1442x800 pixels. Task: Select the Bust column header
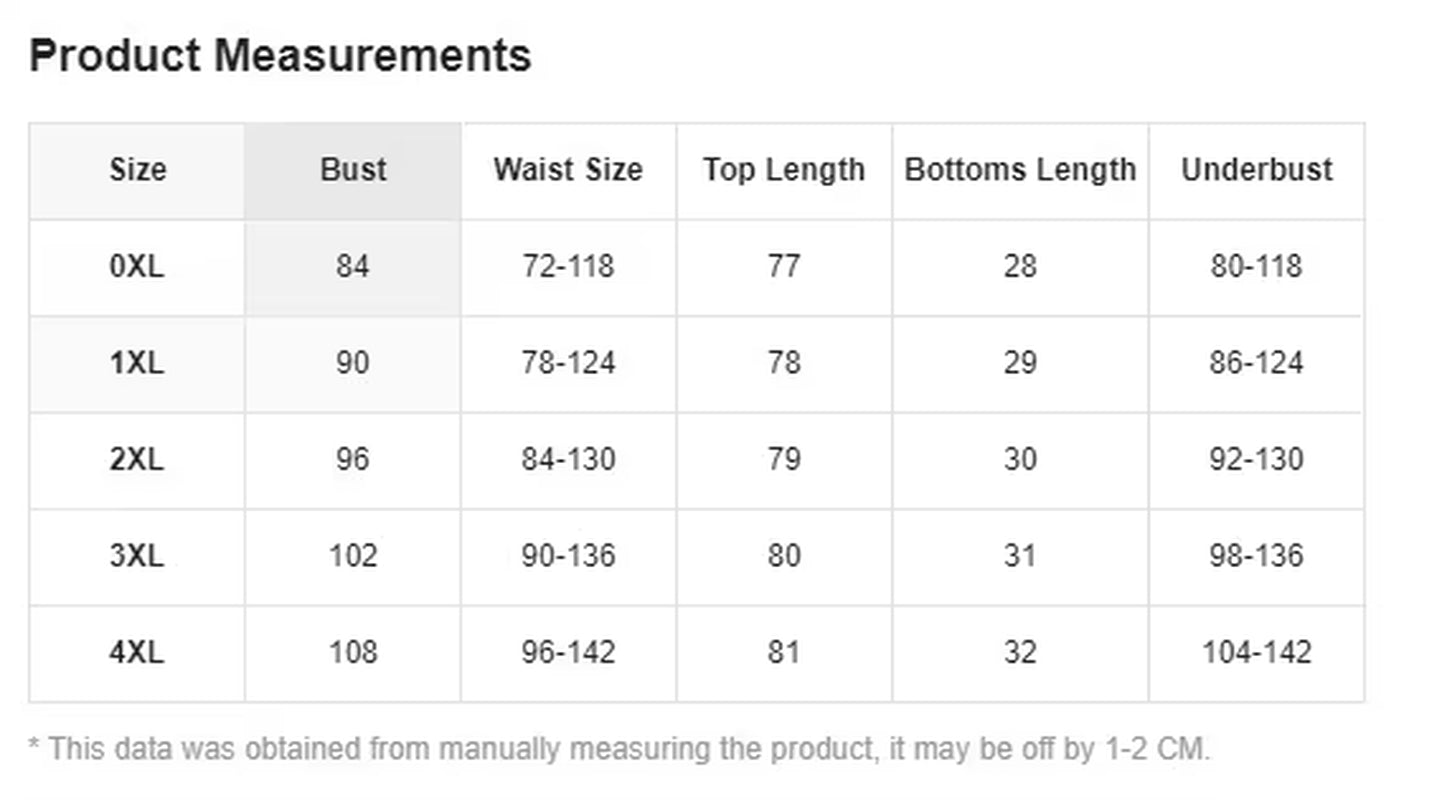tap(353, 170)
